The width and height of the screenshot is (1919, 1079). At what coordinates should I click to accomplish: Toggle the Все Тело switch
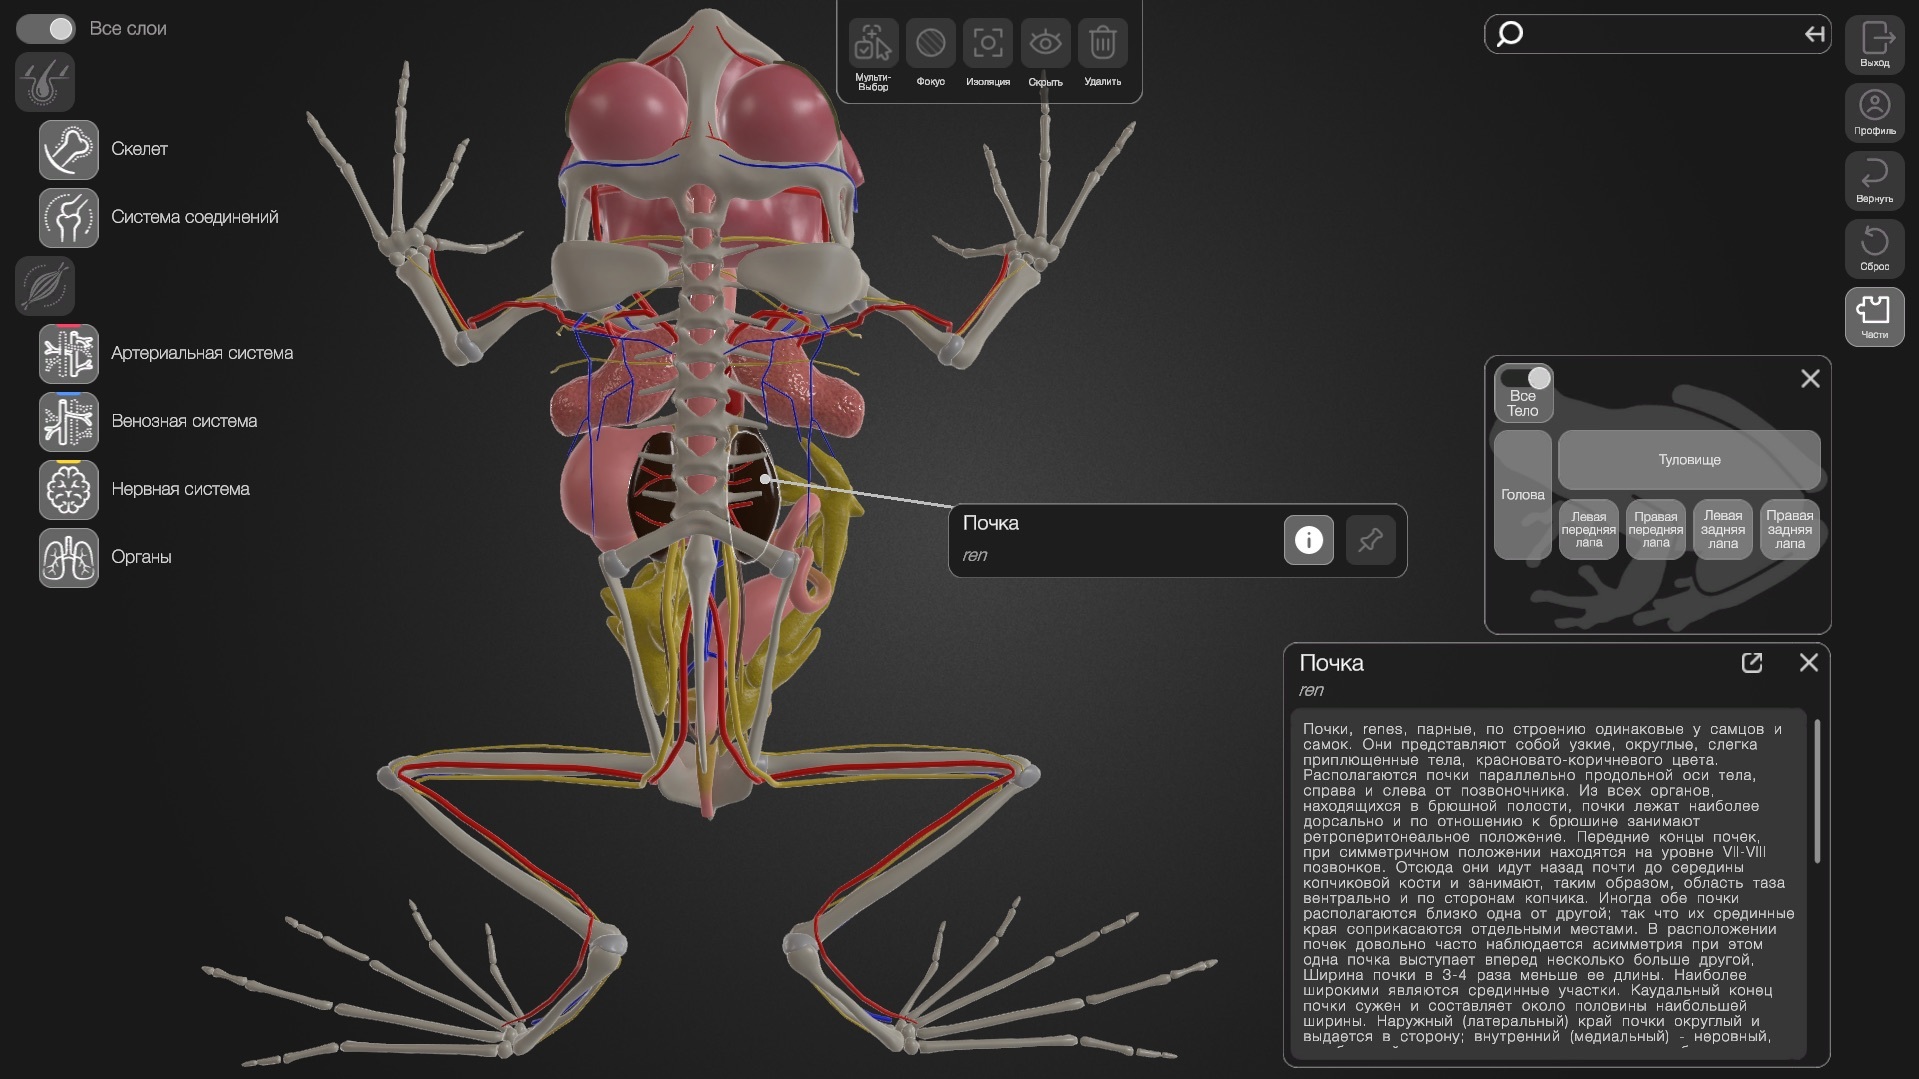pyautogui.click(x=1523, y=379)
